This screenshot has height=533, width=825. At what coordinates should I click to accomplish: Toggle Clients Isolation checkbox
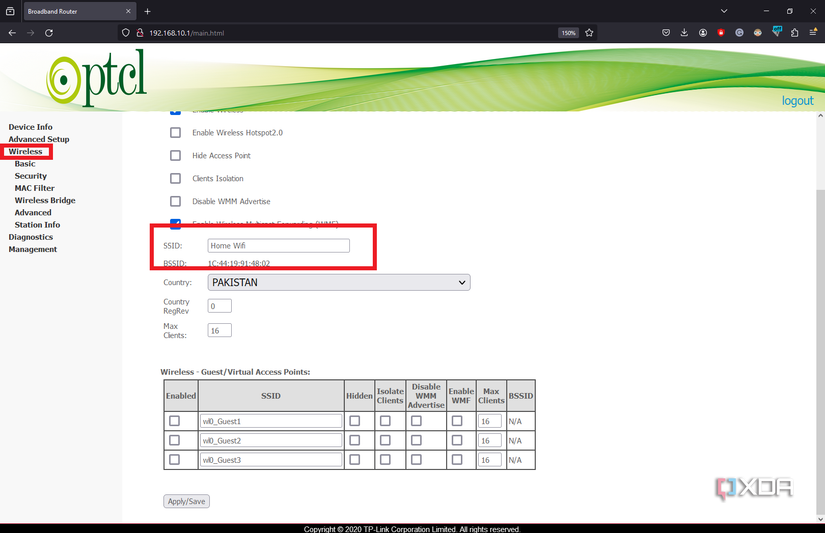(175, 178)
